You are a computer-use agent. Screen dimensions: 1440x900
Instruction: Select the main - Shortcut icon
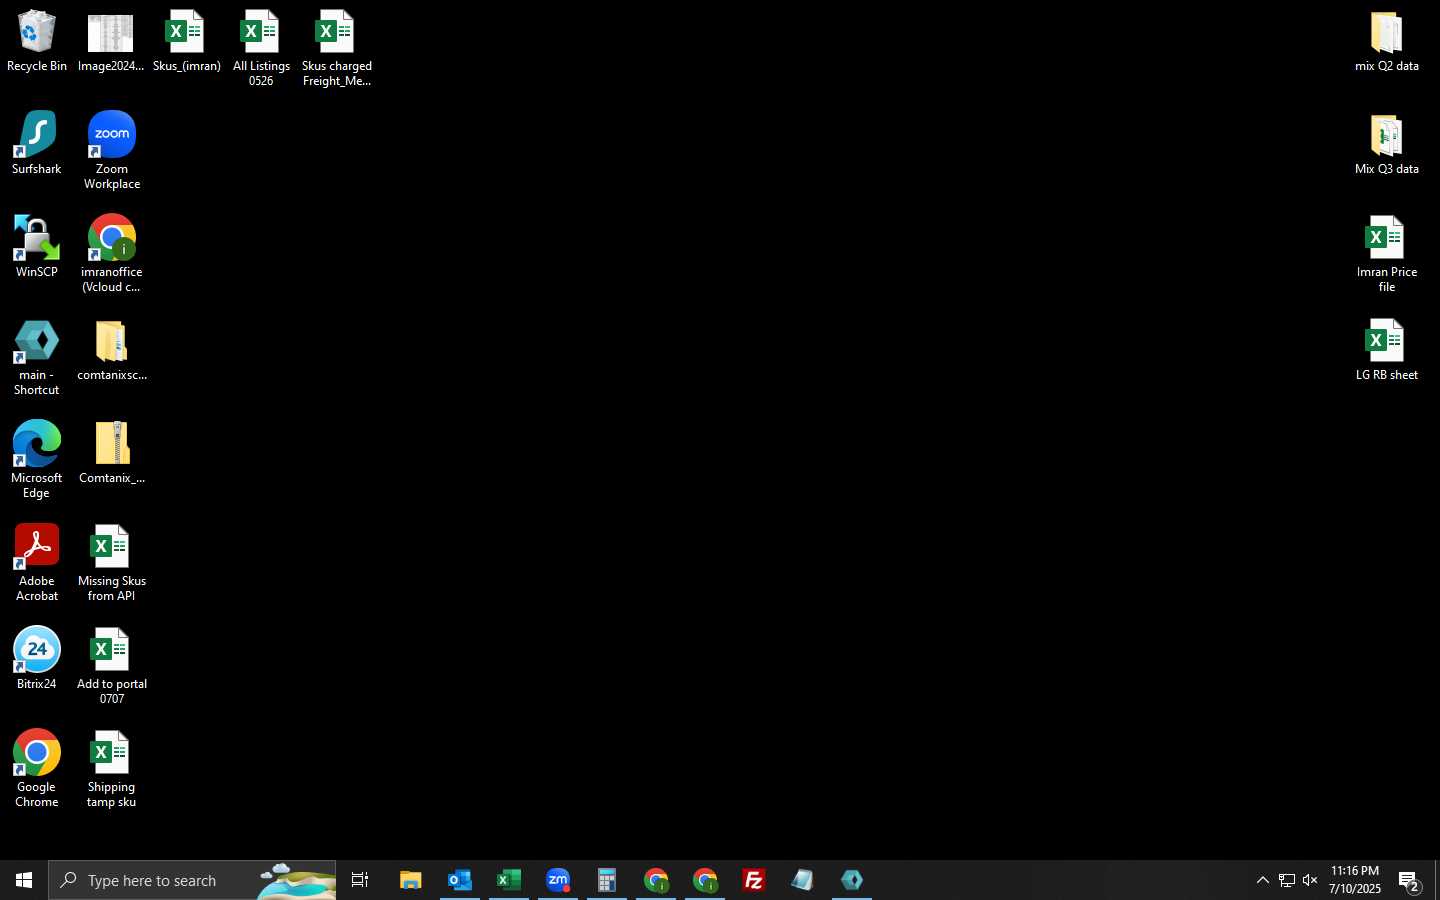[37, 358]
